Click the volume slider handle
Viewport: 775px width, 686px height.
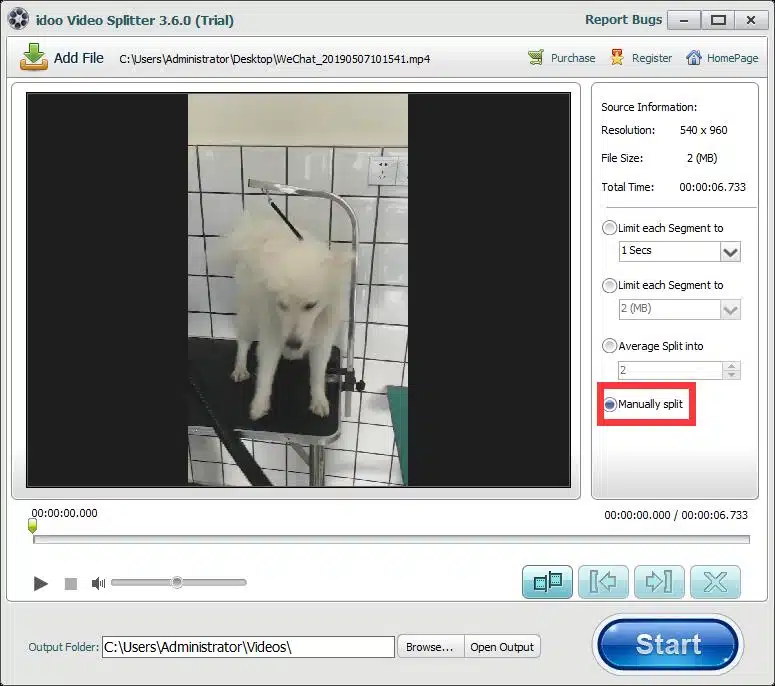tap(176, 582)
